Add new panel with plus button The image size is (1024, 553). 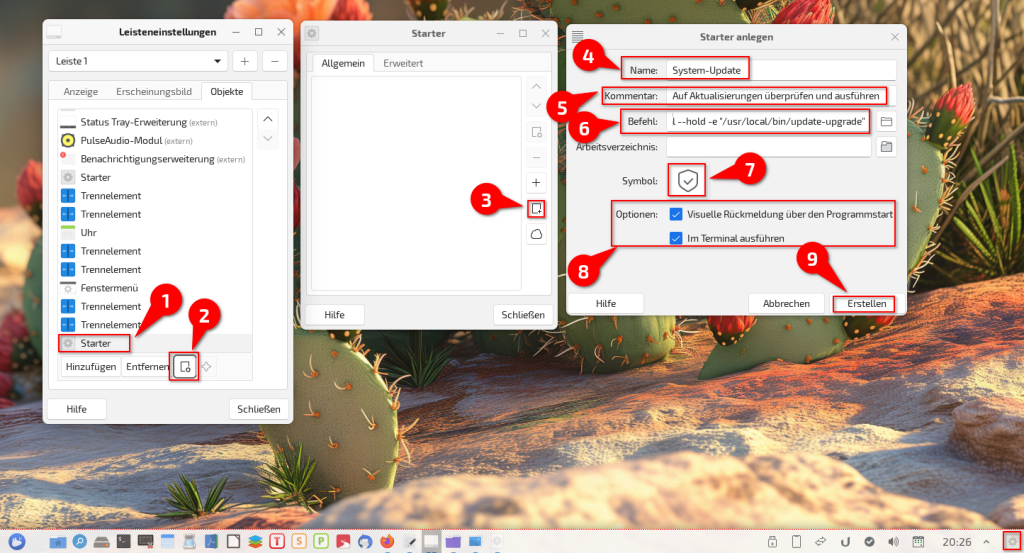[245, 61]
